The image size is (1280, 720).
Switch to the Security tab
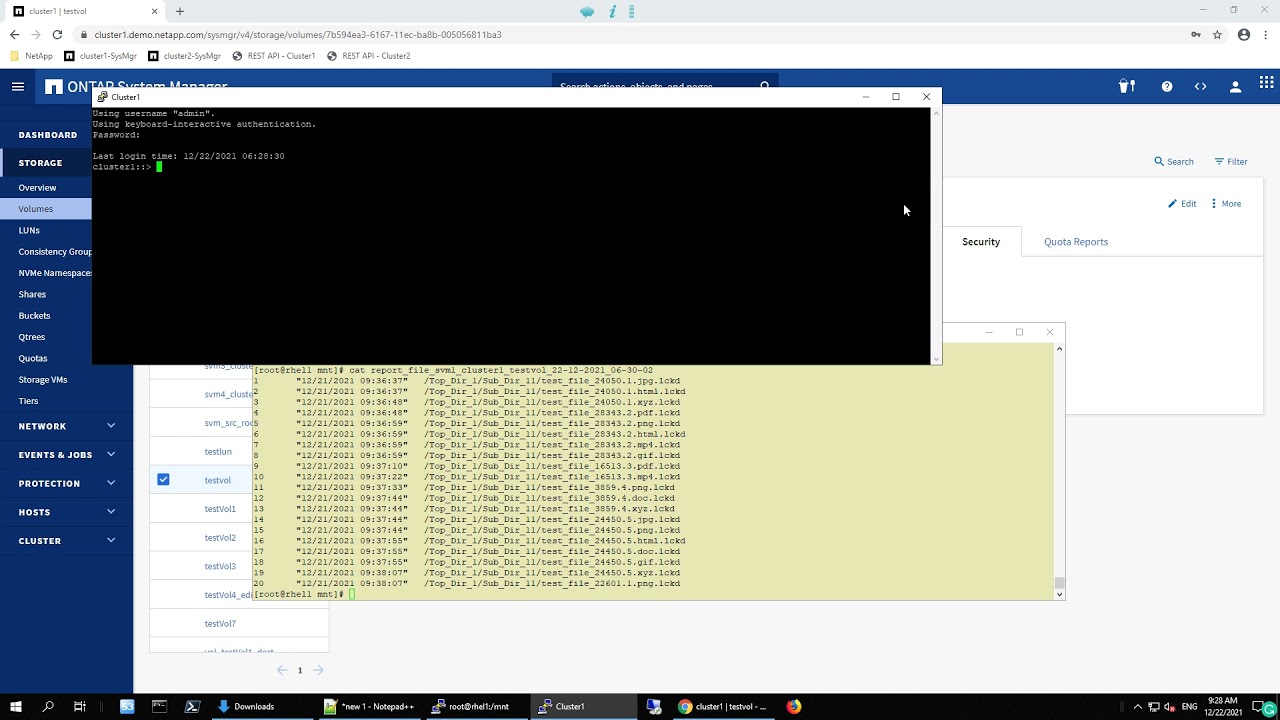tap(981, 242)
